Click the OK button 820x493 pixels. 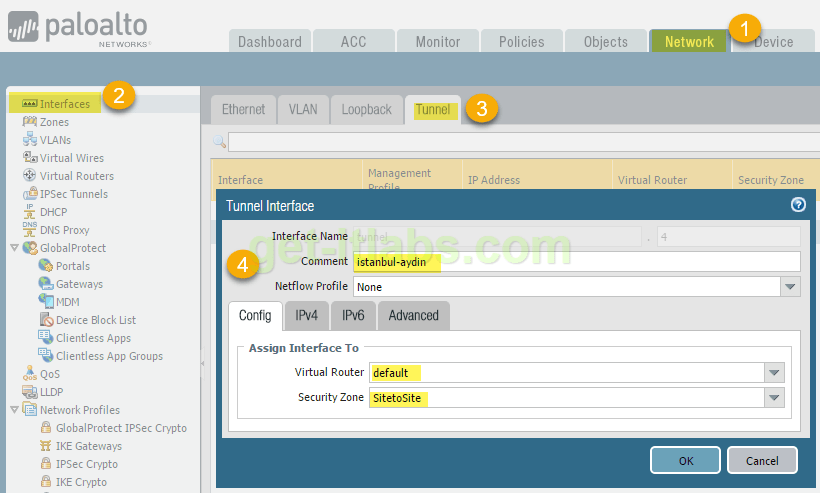pyautogui.click(x=684, y=460)
